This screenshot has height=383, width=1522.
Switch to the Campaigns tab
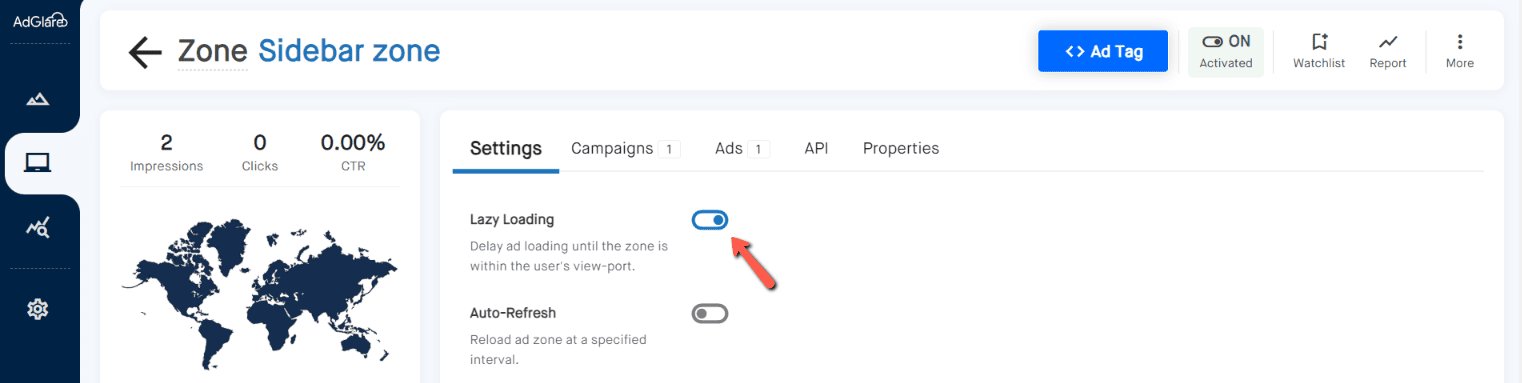pyautogui.click(x=626, y=148)
